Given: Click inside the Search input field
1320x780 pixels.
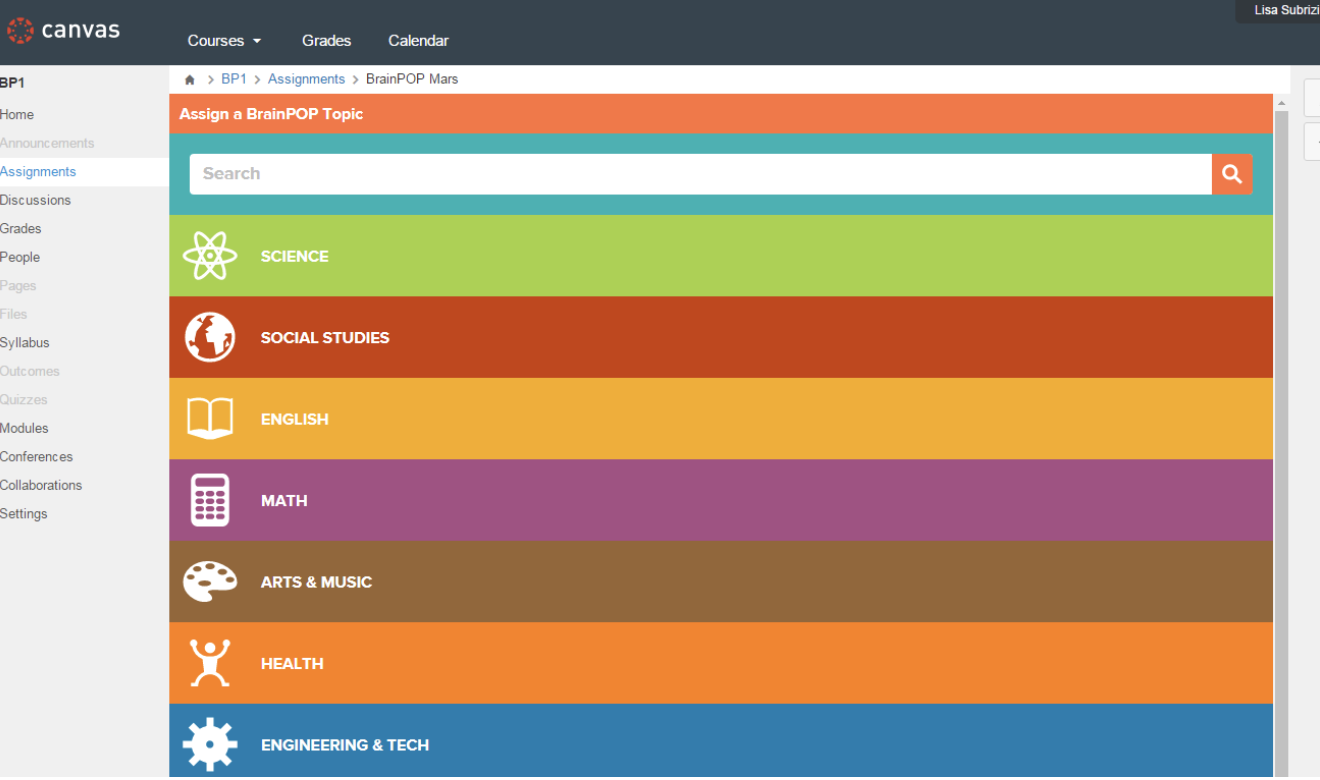Looking at the screenshot, I should point(700,174).
